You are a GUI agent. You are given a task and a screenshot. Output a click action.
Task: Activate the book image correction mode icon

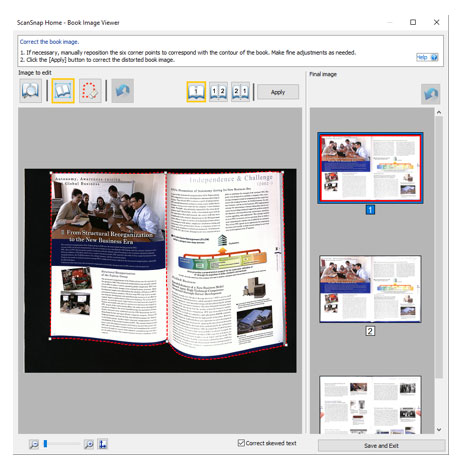63,91
